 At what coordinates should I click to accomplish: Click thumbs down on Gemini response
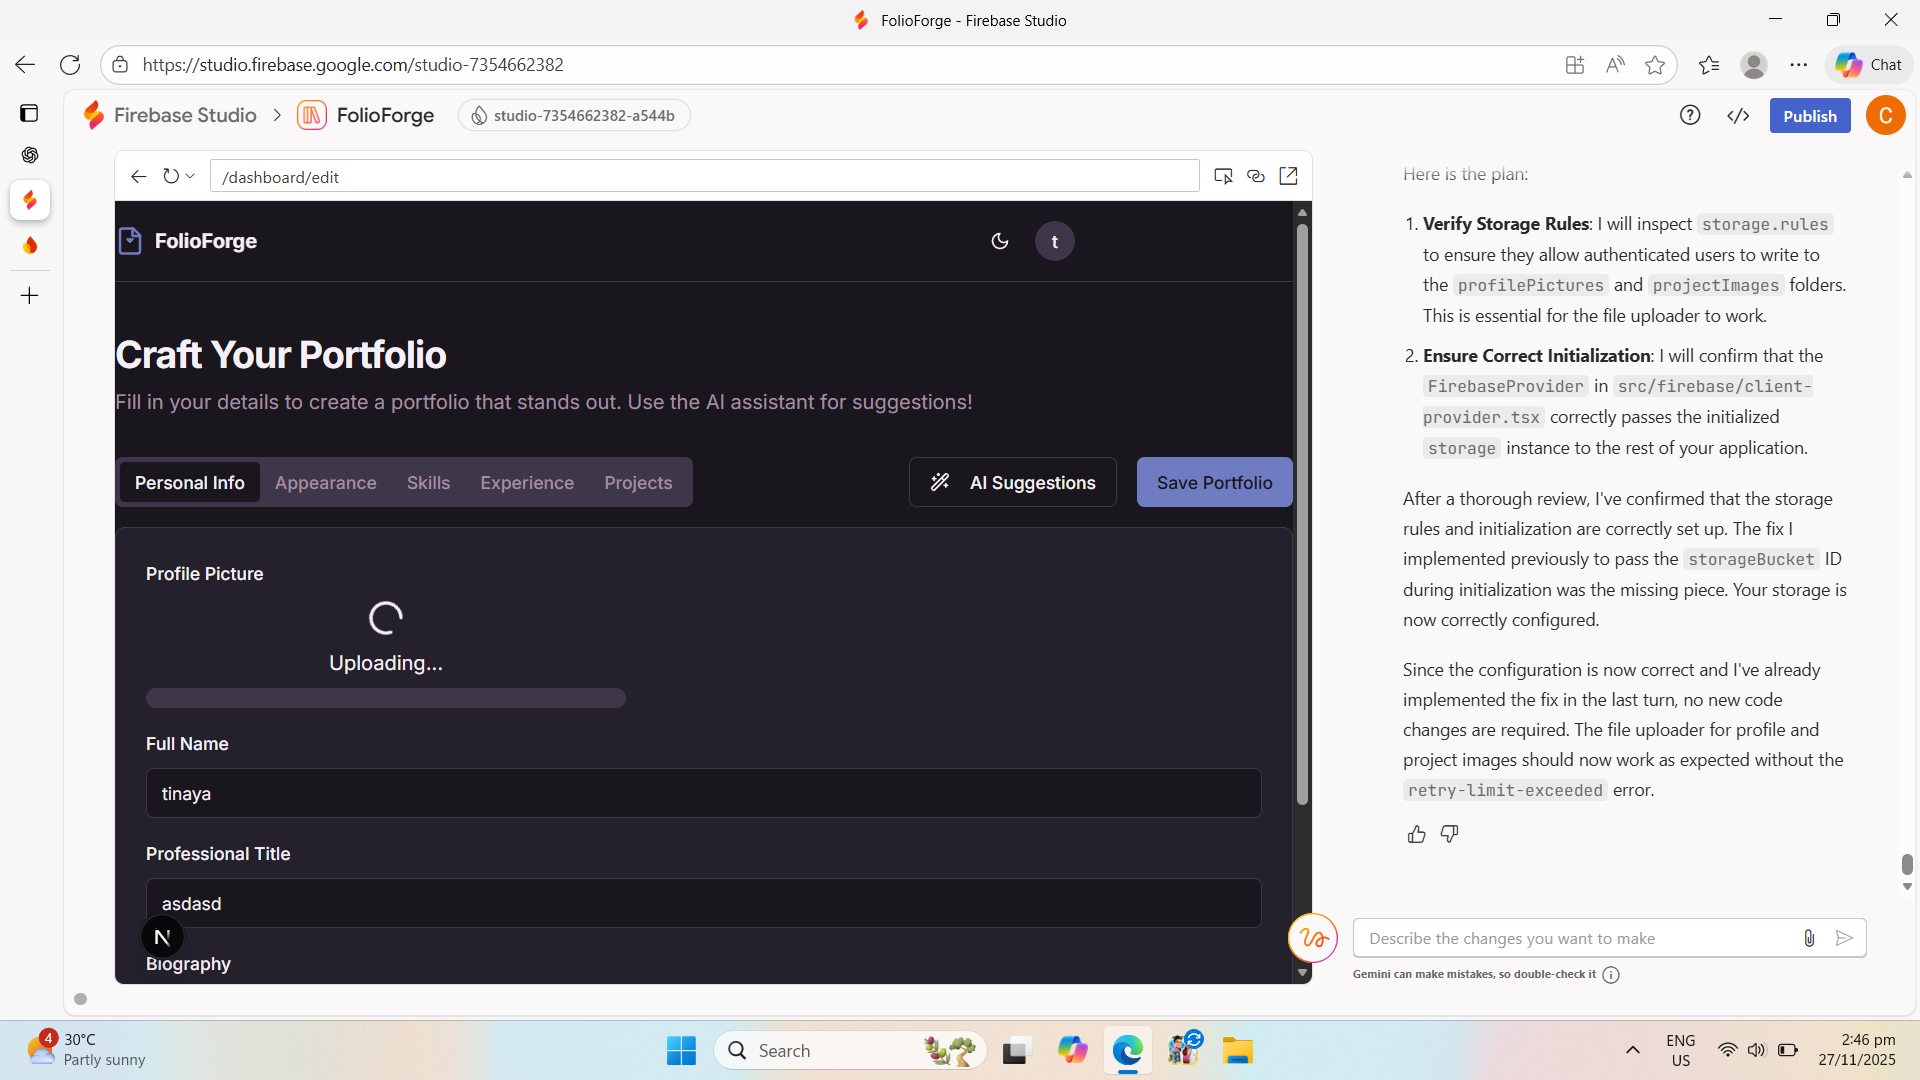coord(1449,834)
